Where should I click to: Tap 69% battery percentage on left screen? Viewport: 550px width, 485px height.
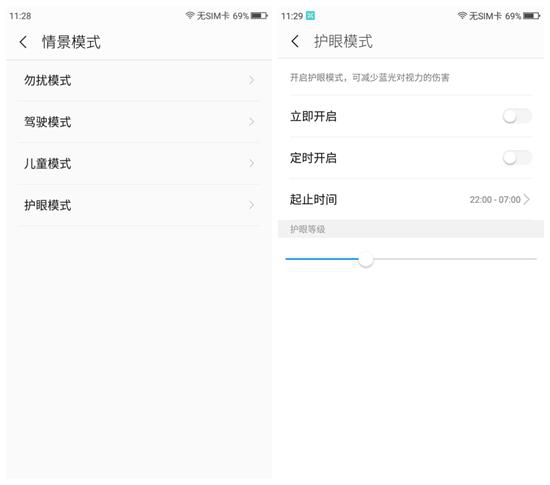pos(241,16)
